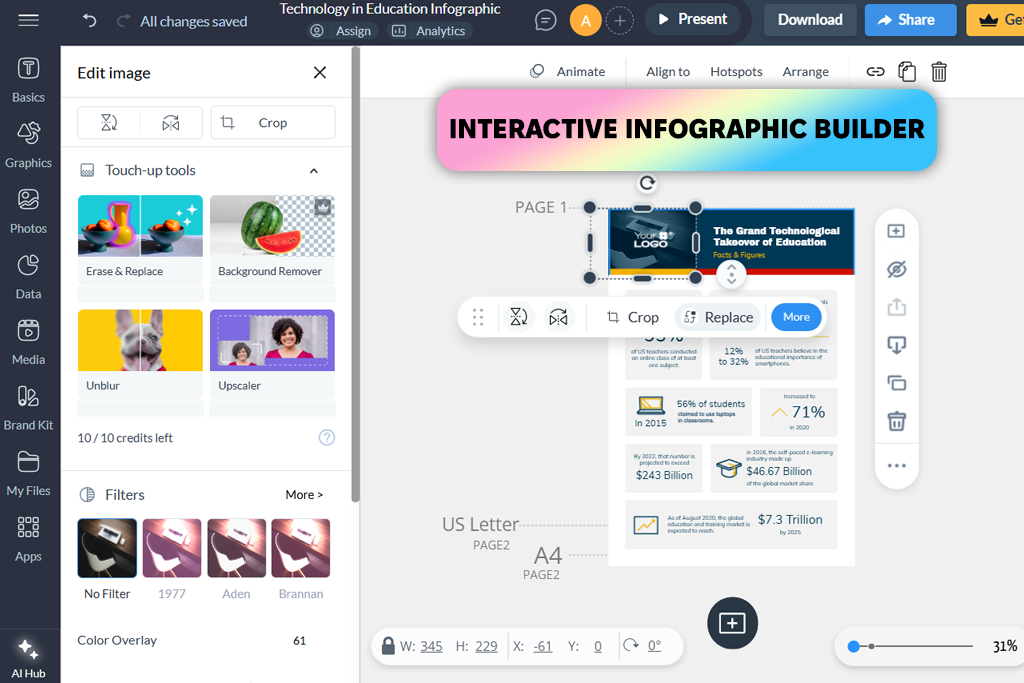Click Replace in floating toolbar
This screenshot has width=1024, height=683.
[x=718, y=317]
